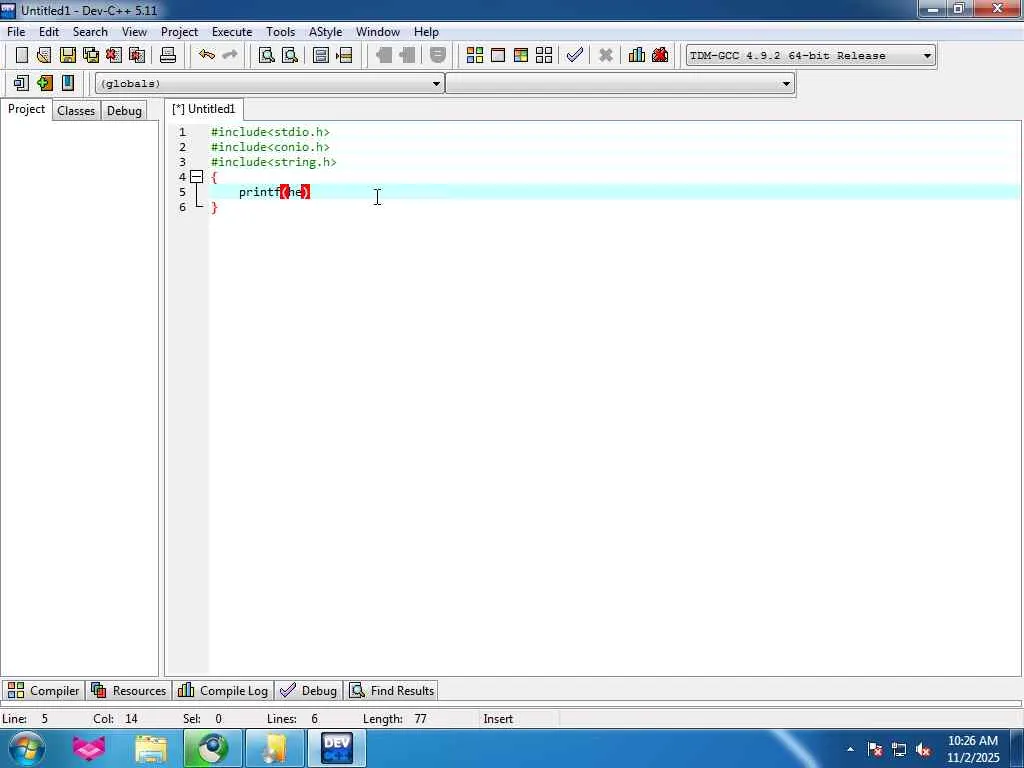Screen dimensions: 1024x768
Task: Open Find with the magnifier icon
Action: point(266,56)
